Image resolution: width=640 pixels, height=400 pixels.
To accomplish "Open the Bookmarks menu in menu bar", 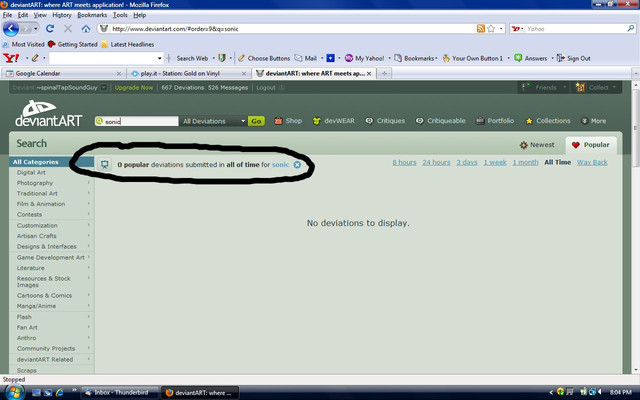I will [92, 15].
